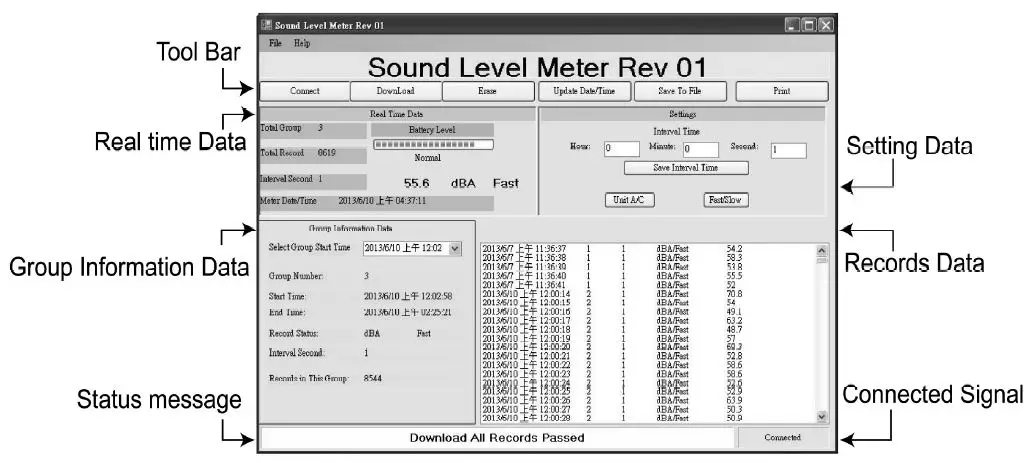Click the battery level progress bar
Viewport: 1029px width, 463px height.
pyautogui.click(x=433, y=144)
